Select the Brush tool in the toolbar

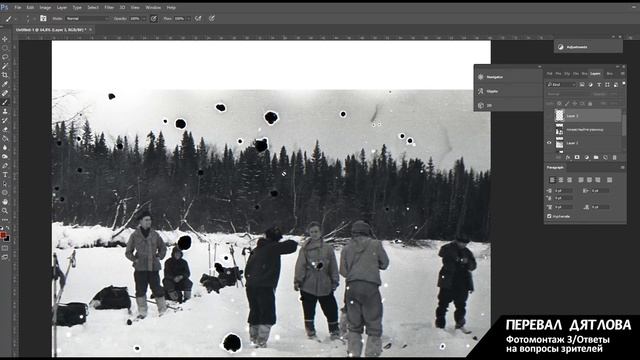tap(5, 102)
